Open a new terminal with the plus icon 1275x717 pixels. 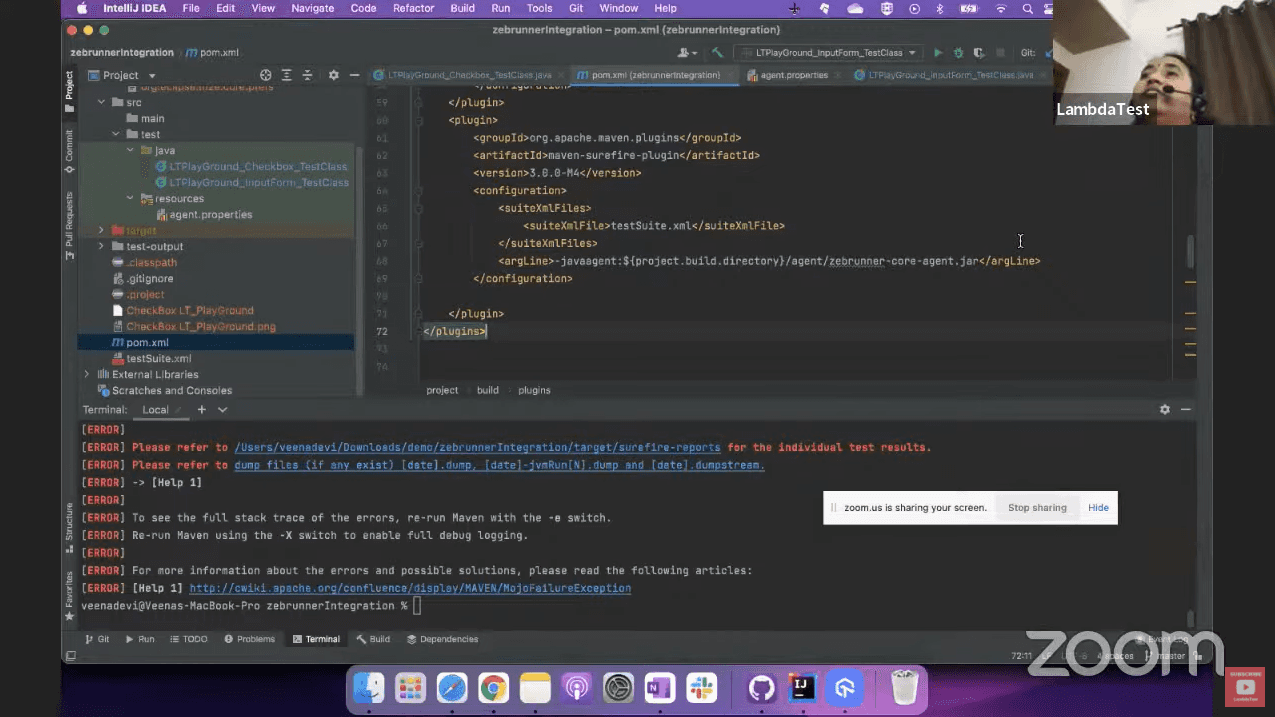200,409
